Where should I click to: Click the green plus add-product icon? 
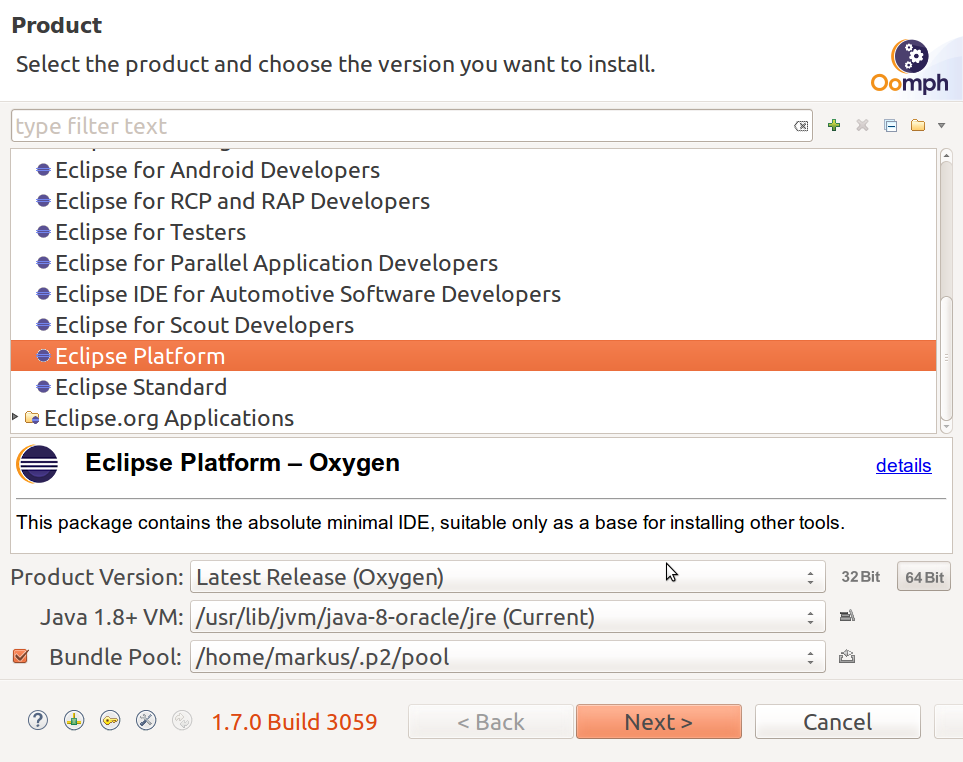coord(833,125)
